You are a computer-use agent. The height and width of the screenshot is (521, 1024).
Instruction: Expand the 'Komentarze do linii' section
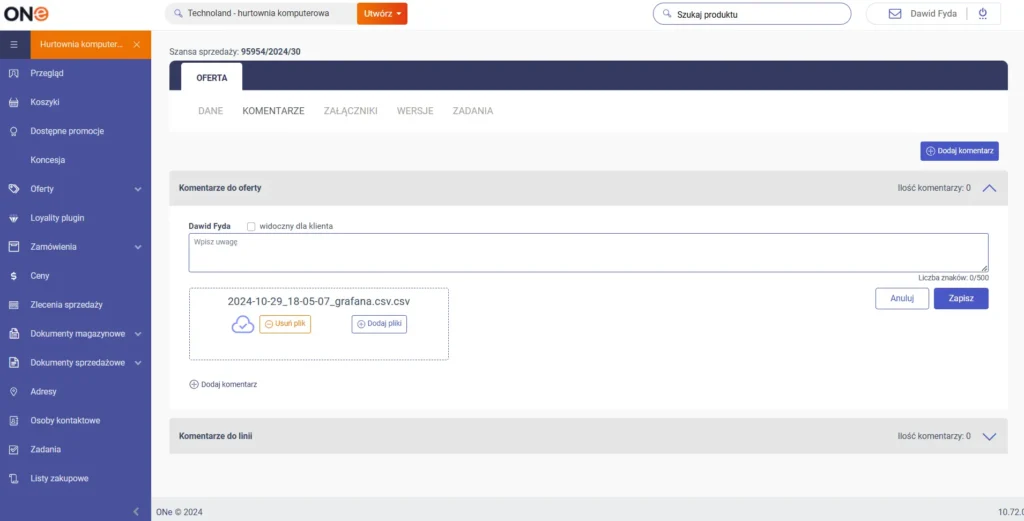(989, 436)
